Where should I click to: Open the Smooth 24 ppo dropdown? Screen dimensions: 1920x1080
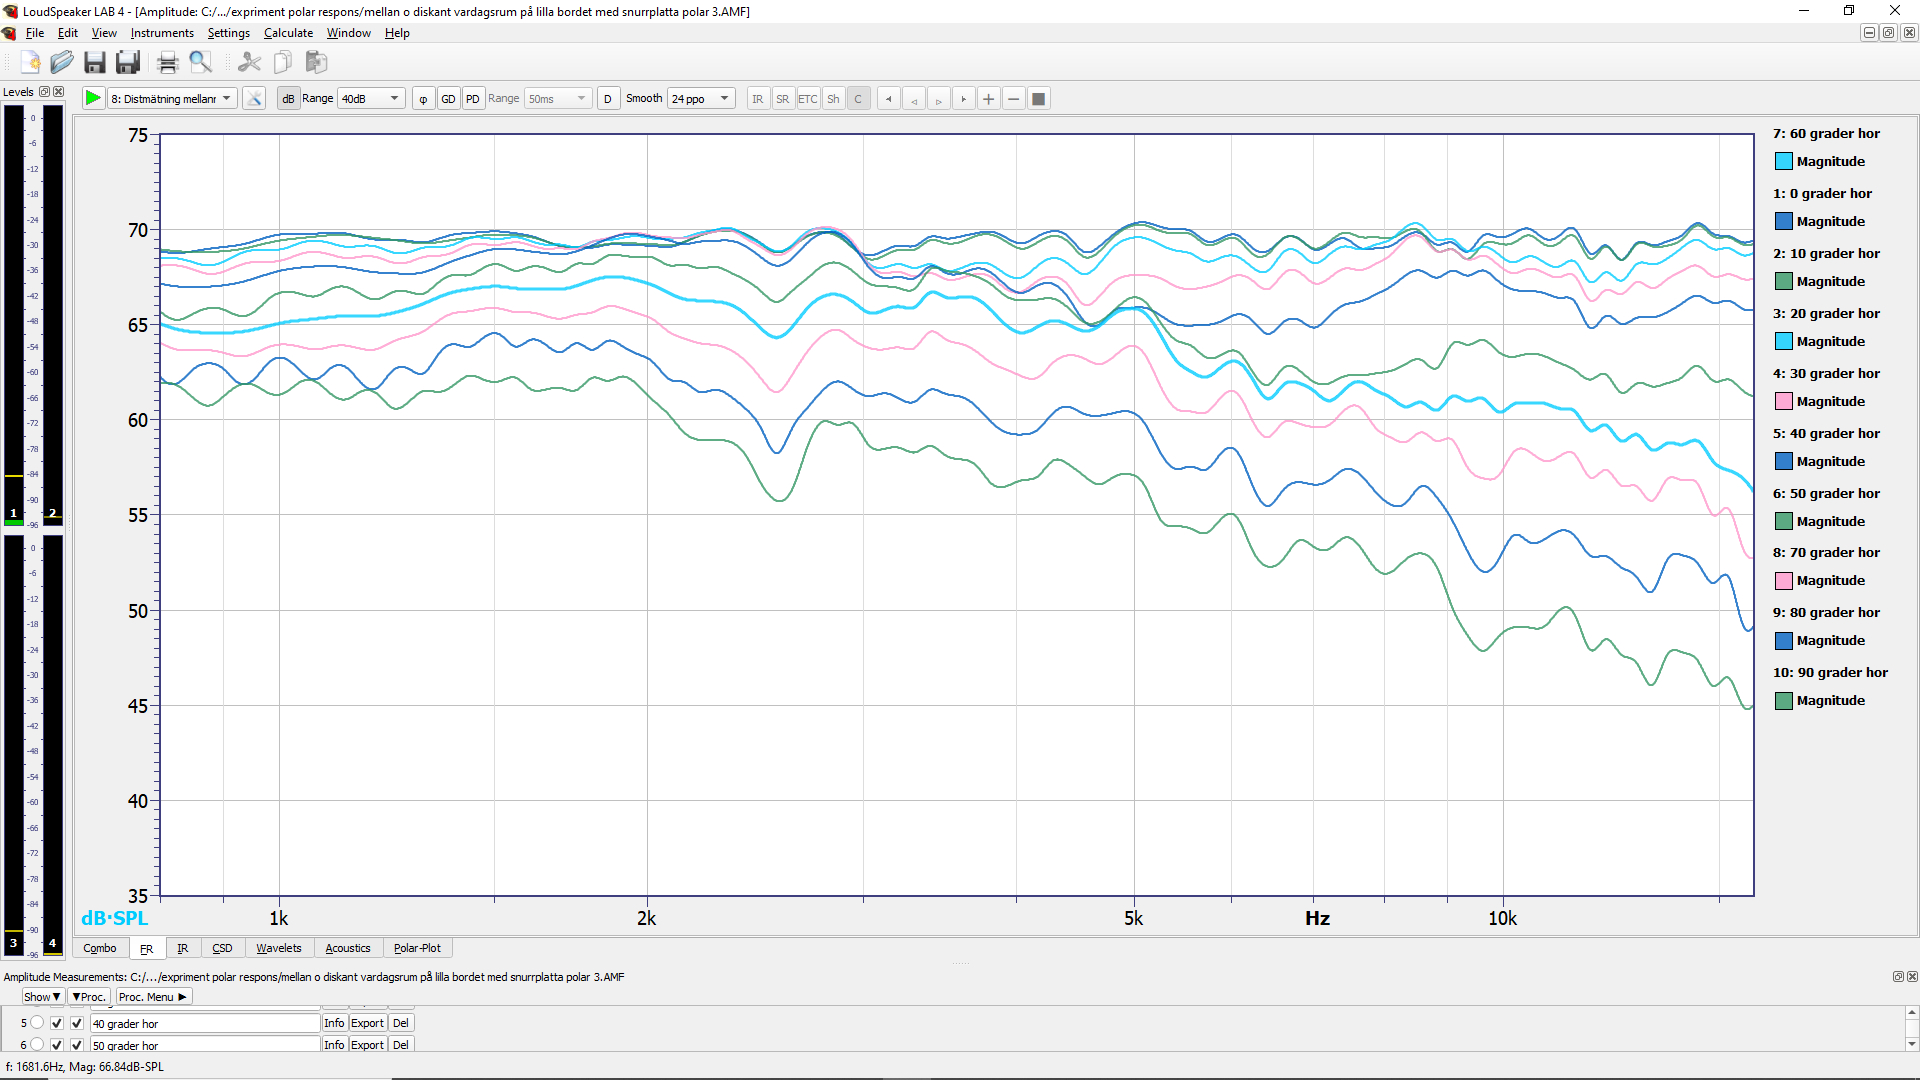pyautogui.click(x=701, y=98)
